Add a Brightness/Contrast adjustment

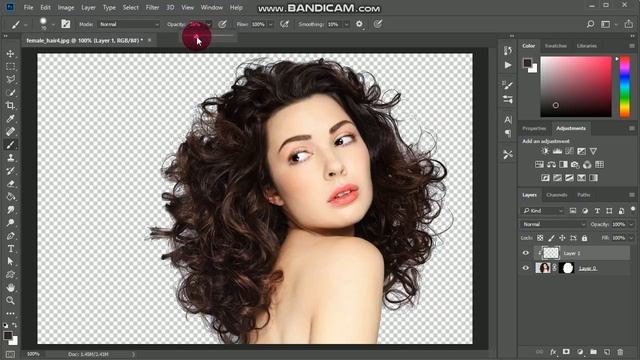[x=545, y=151]
